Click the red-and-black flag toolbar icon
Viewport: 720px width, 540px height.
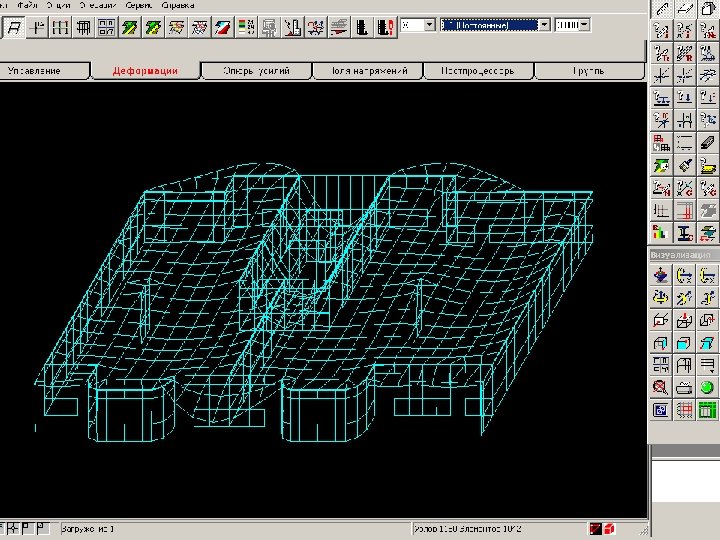224,27
